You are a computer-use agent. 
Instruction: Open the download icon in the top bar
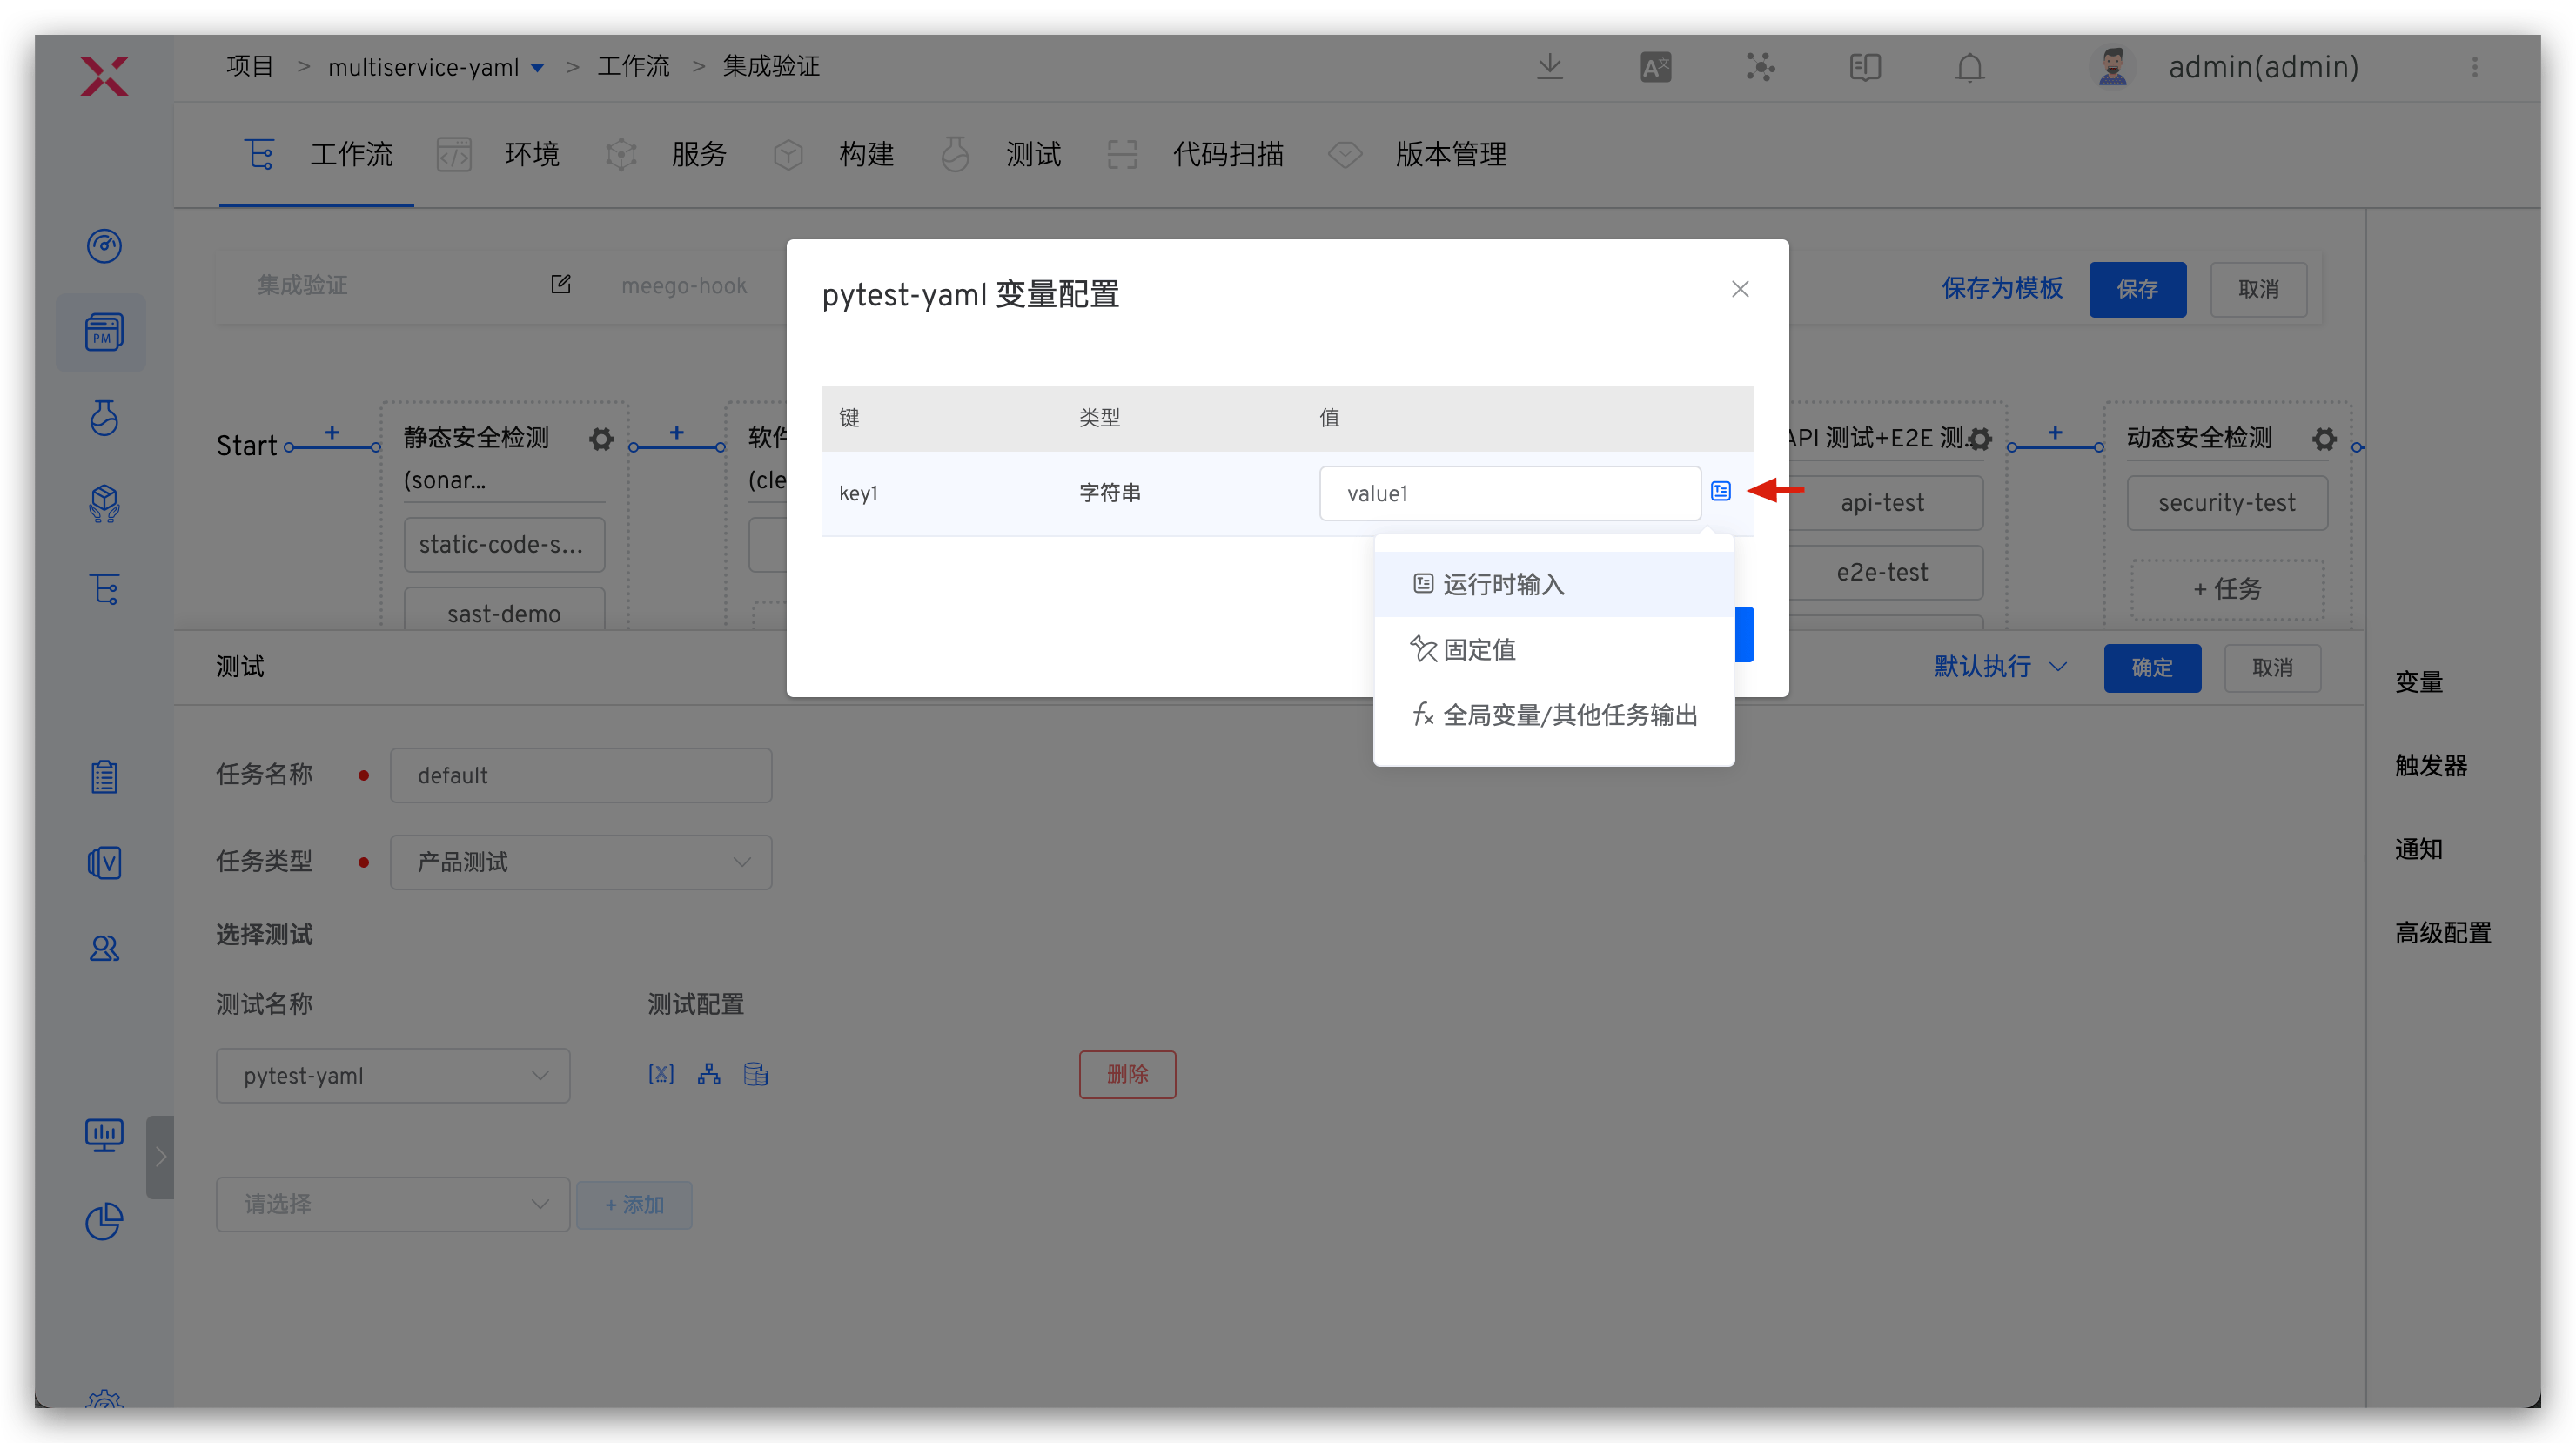point(1549,66)
